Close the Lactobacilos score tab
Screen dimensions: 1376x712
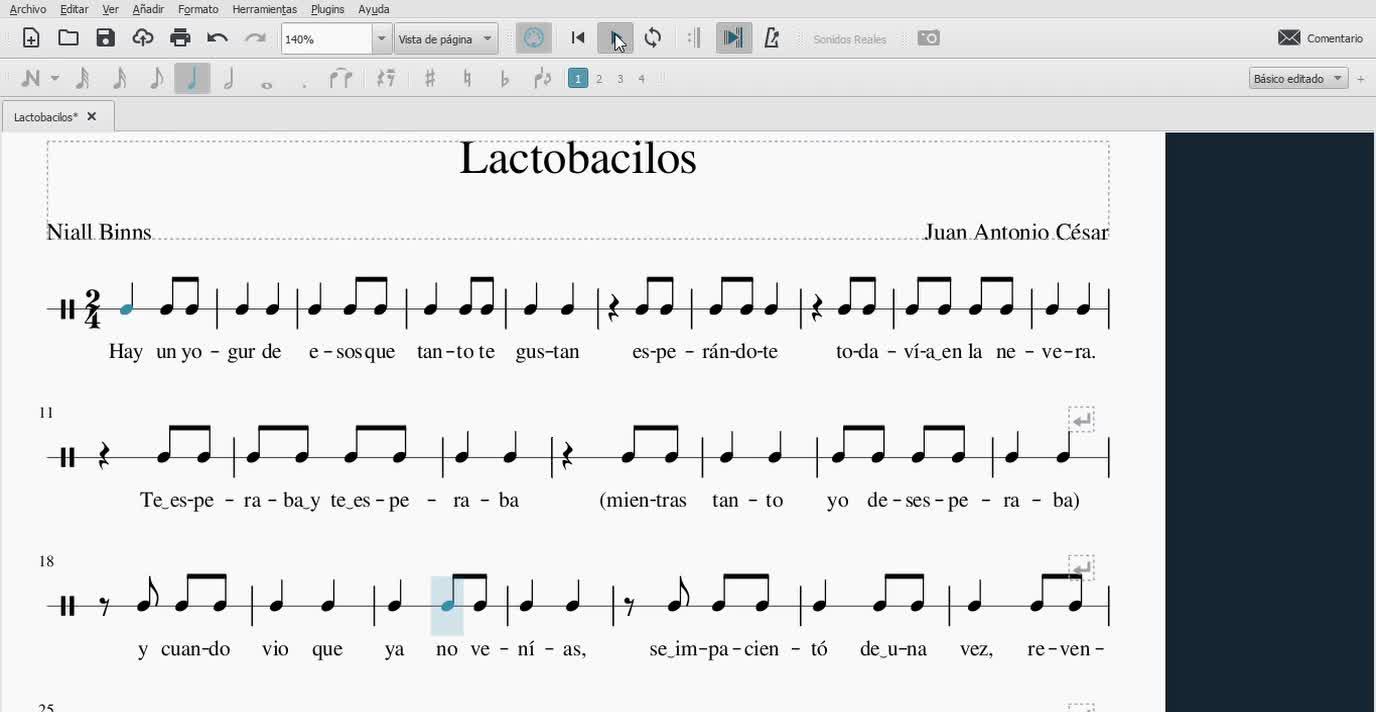coord(92,117)
